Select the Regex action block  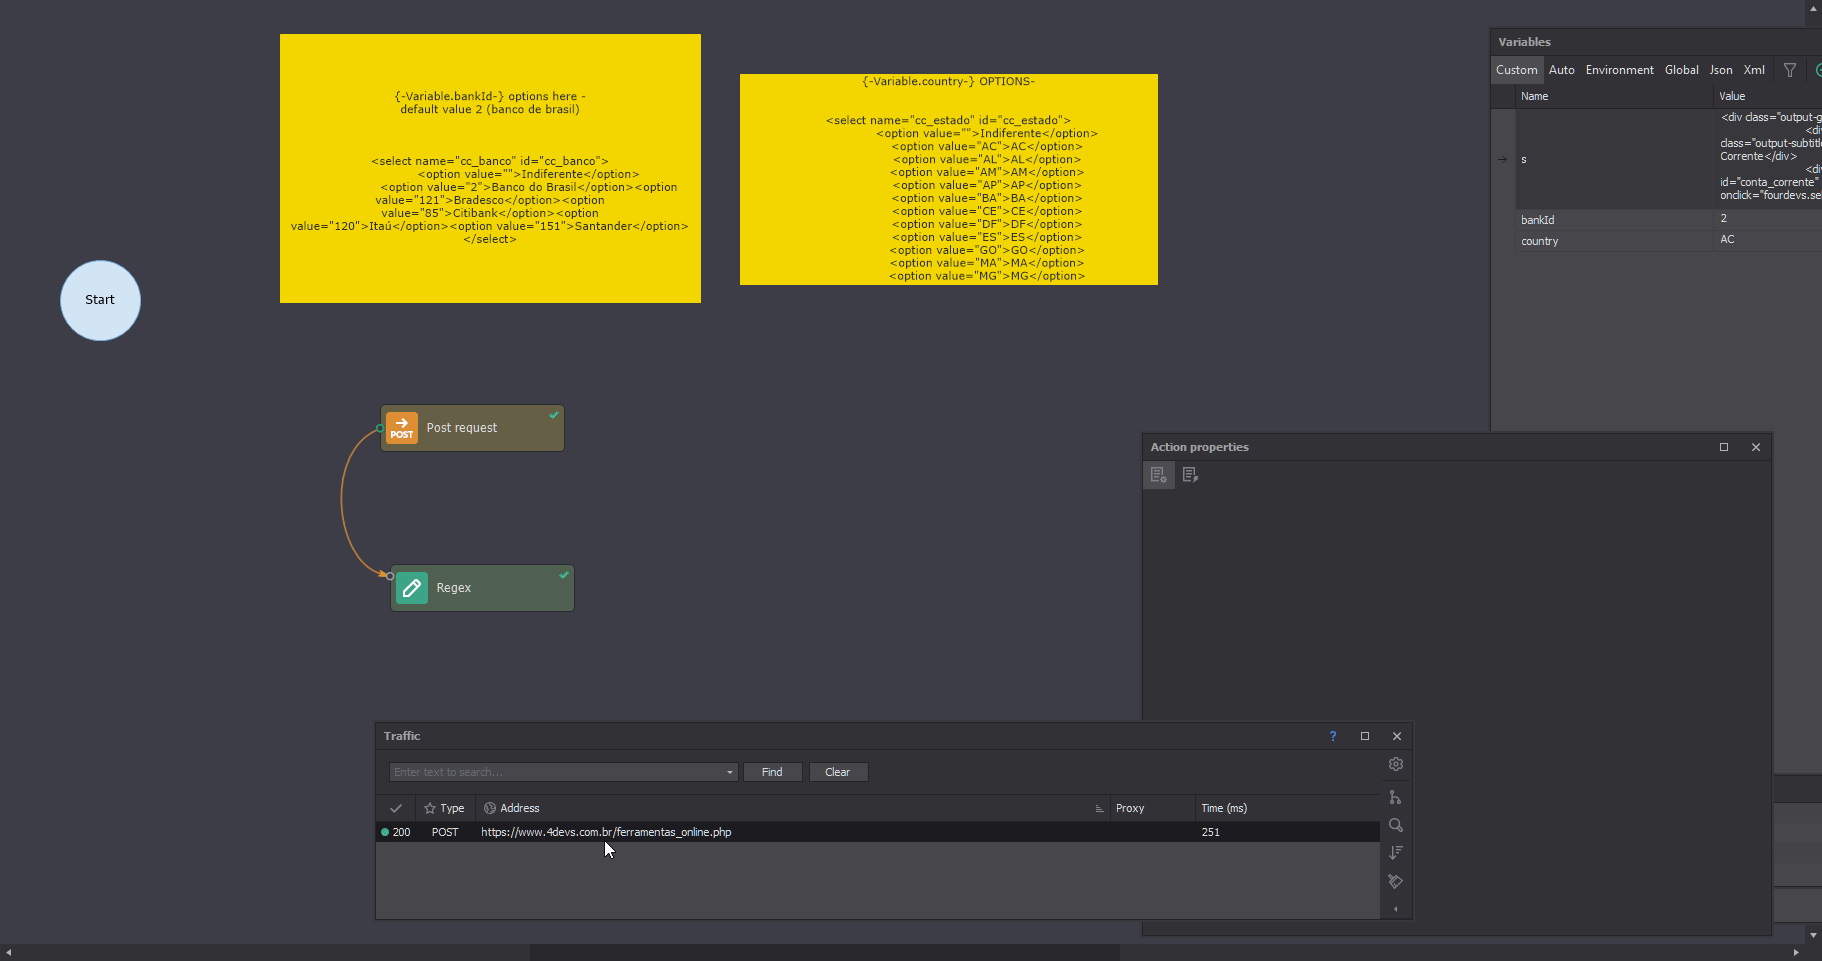tap(482, 588)
